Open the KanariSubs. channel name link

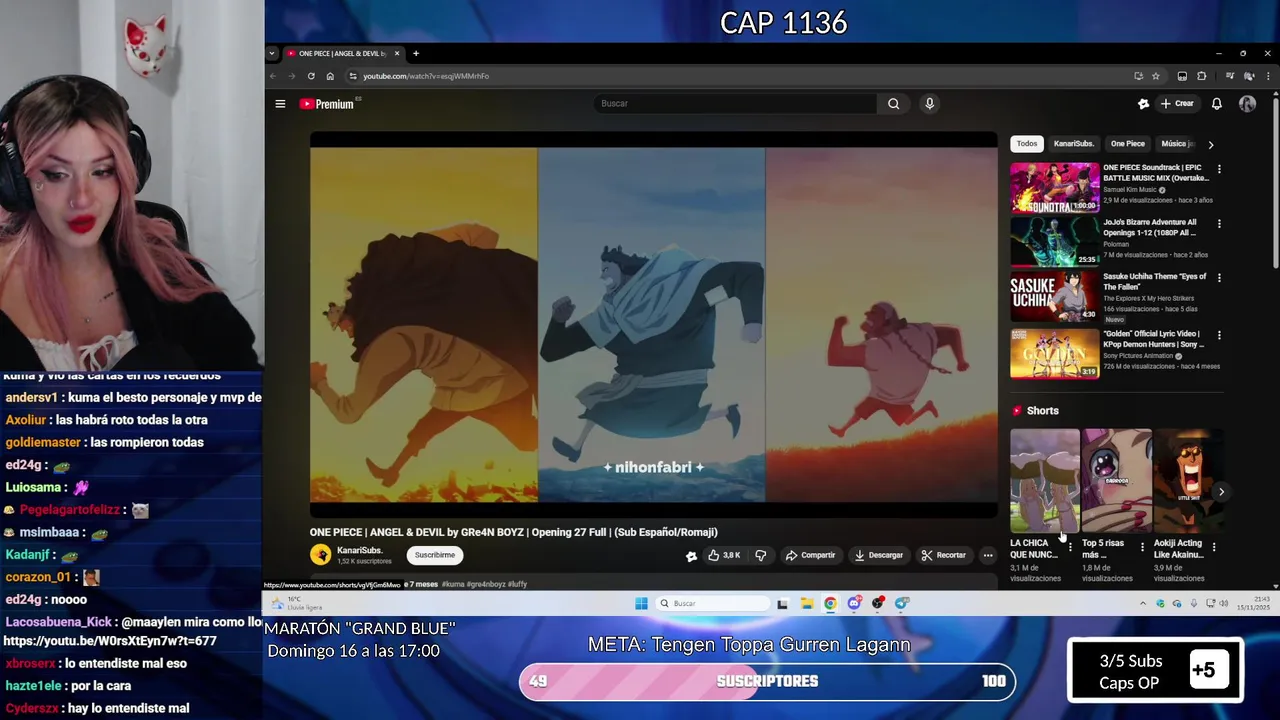pyautogui.click(x=359, y=551)
